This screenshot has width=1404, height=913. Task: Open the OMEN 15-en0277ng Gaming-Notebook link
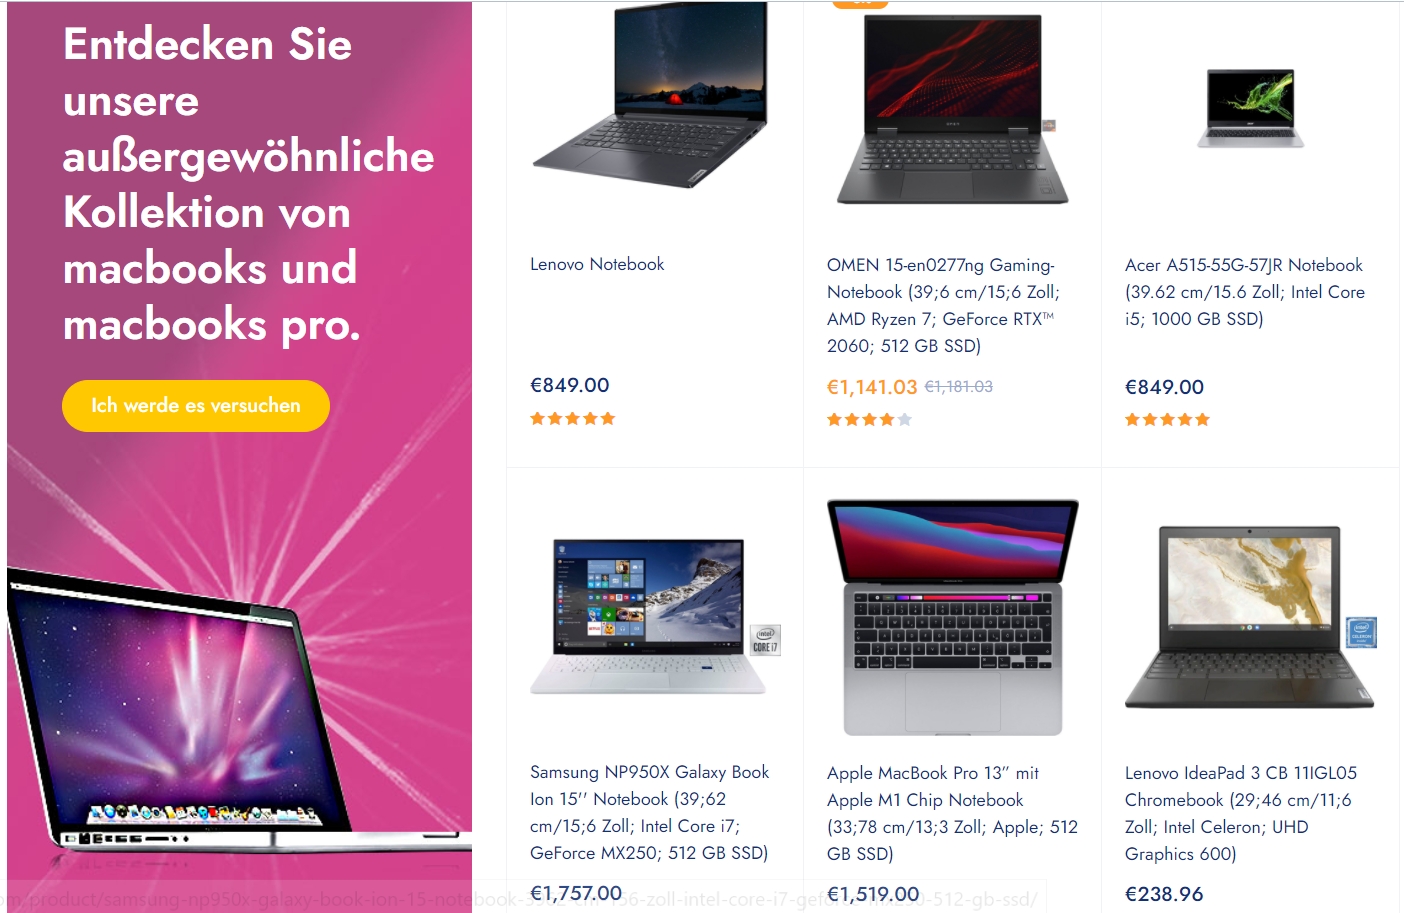click(x=941, y=305)
